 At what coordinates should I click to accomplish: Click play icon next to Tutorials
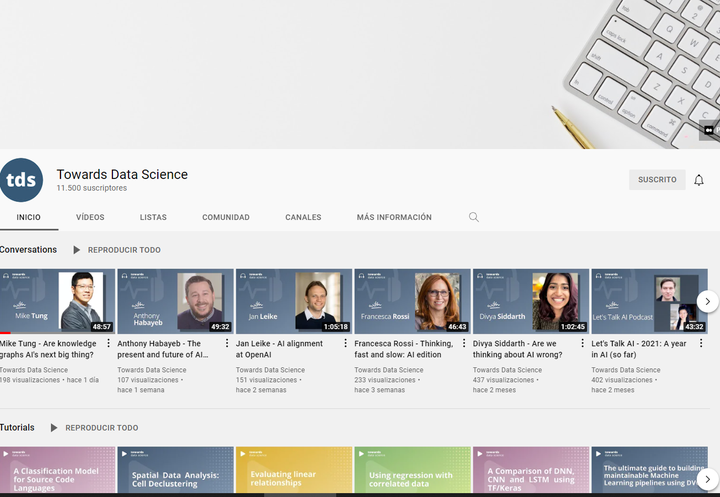54,428
